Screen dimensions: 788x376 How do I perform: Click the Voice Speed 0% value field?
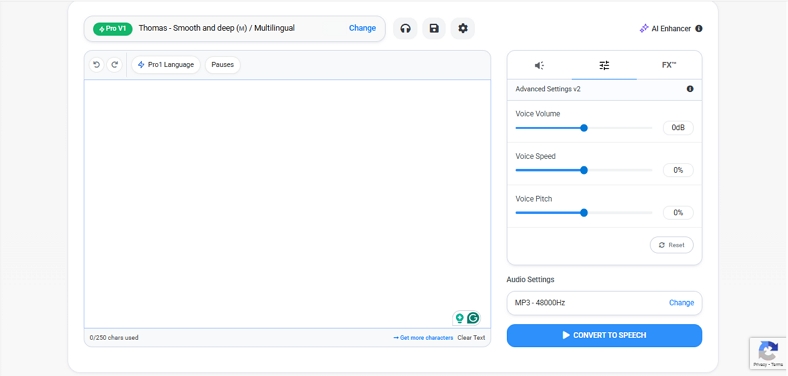678,170
